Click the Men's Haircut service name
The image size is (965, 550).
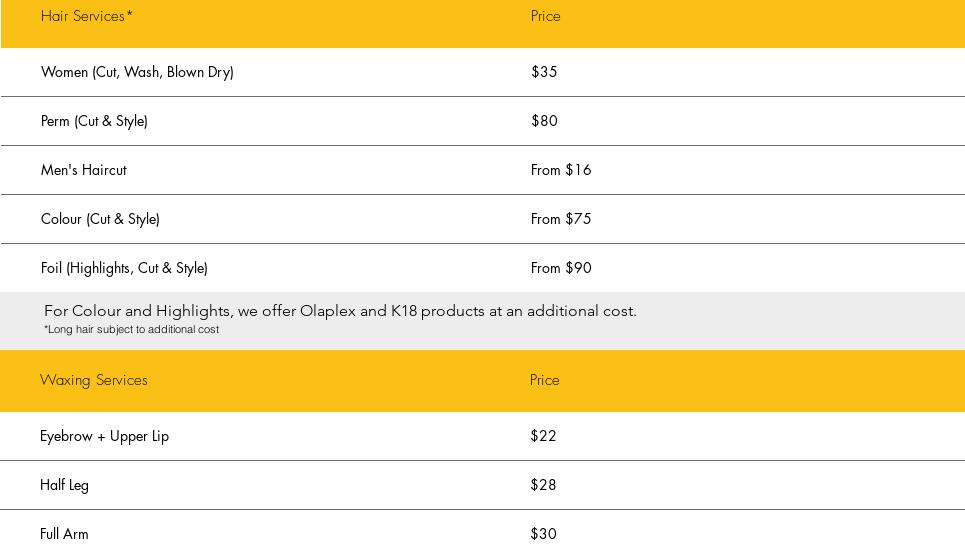click(x=84, y=170)
